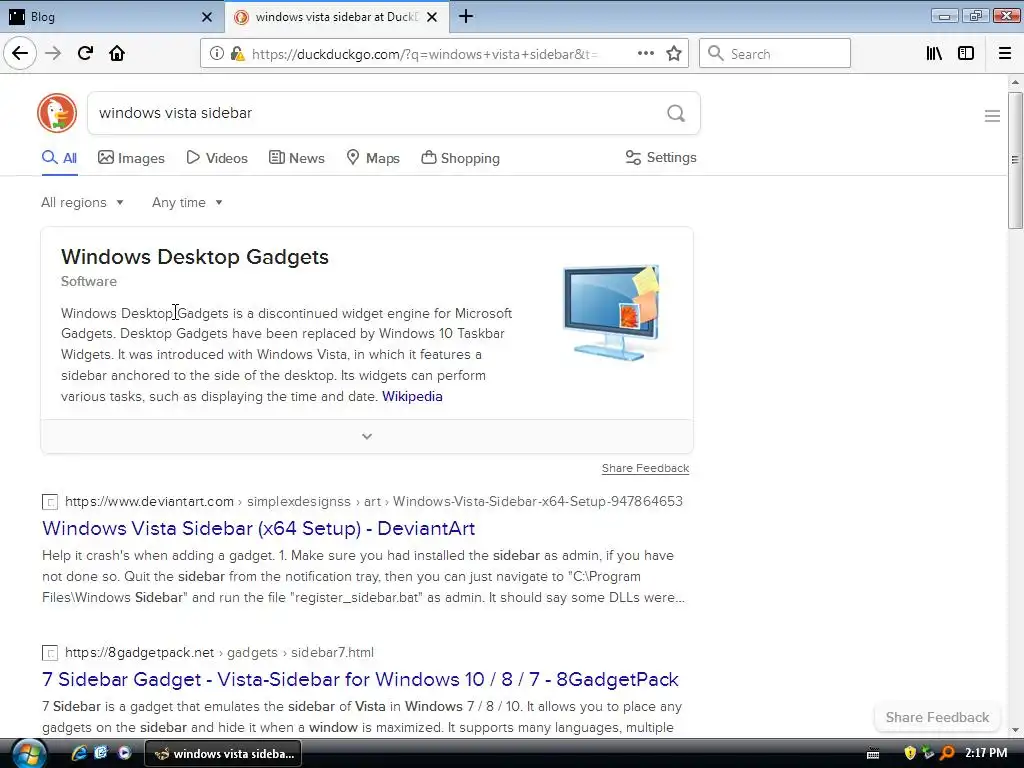Switch to Videos results

pyautogui.click(x=217, y=158)
